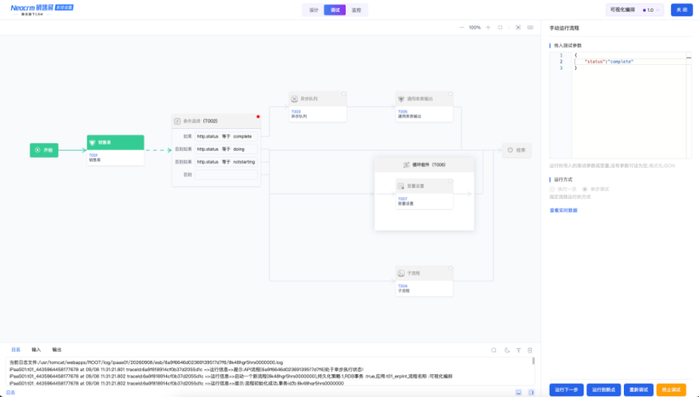Viewport: 700px width, 397px height.
Task: Switch to the 设计 tab
Action: coord(314,10)
